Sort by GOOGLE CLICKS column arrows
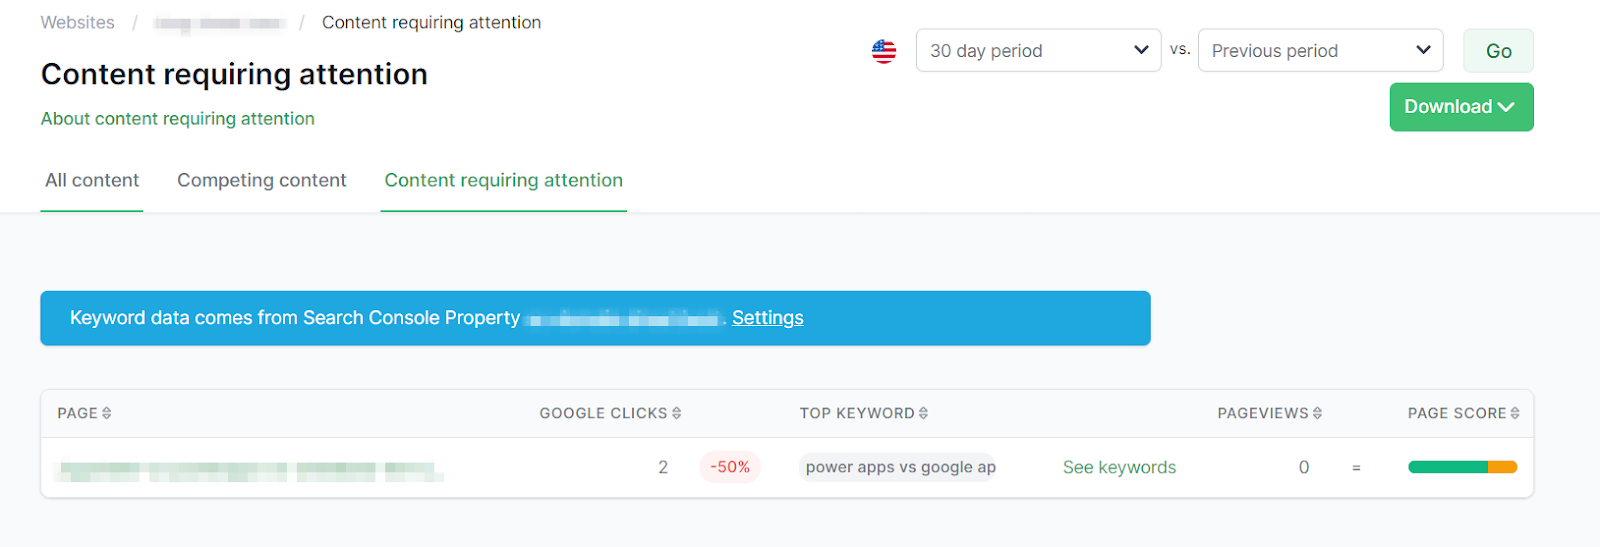Image resolution: width=1600 pixels, height=547 pixels. point(677,413)
